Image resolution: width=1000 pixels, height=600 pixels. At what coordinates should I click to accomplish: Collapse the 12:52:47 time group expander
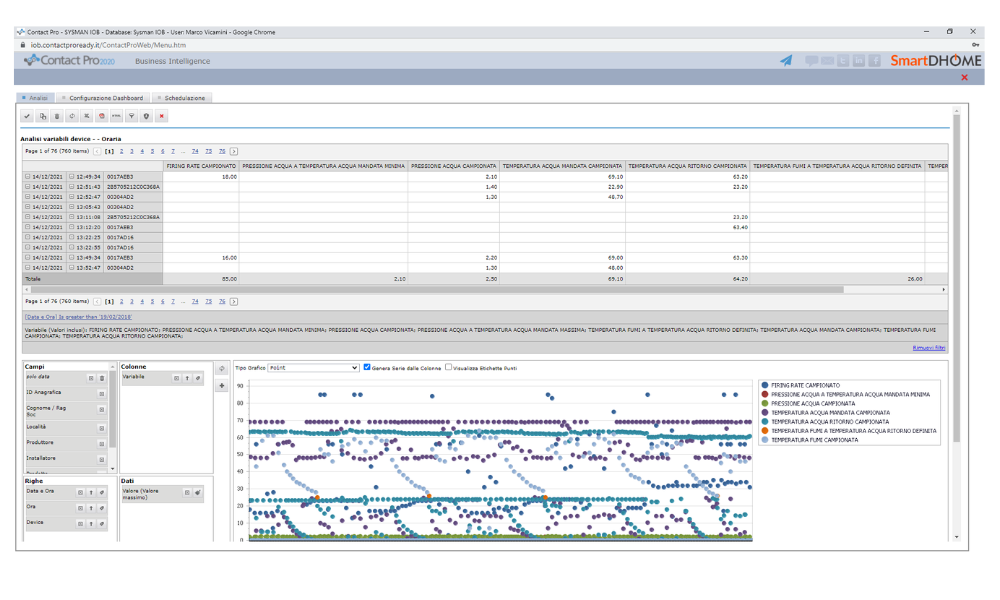pyautogui.click(x=71, y=197)
